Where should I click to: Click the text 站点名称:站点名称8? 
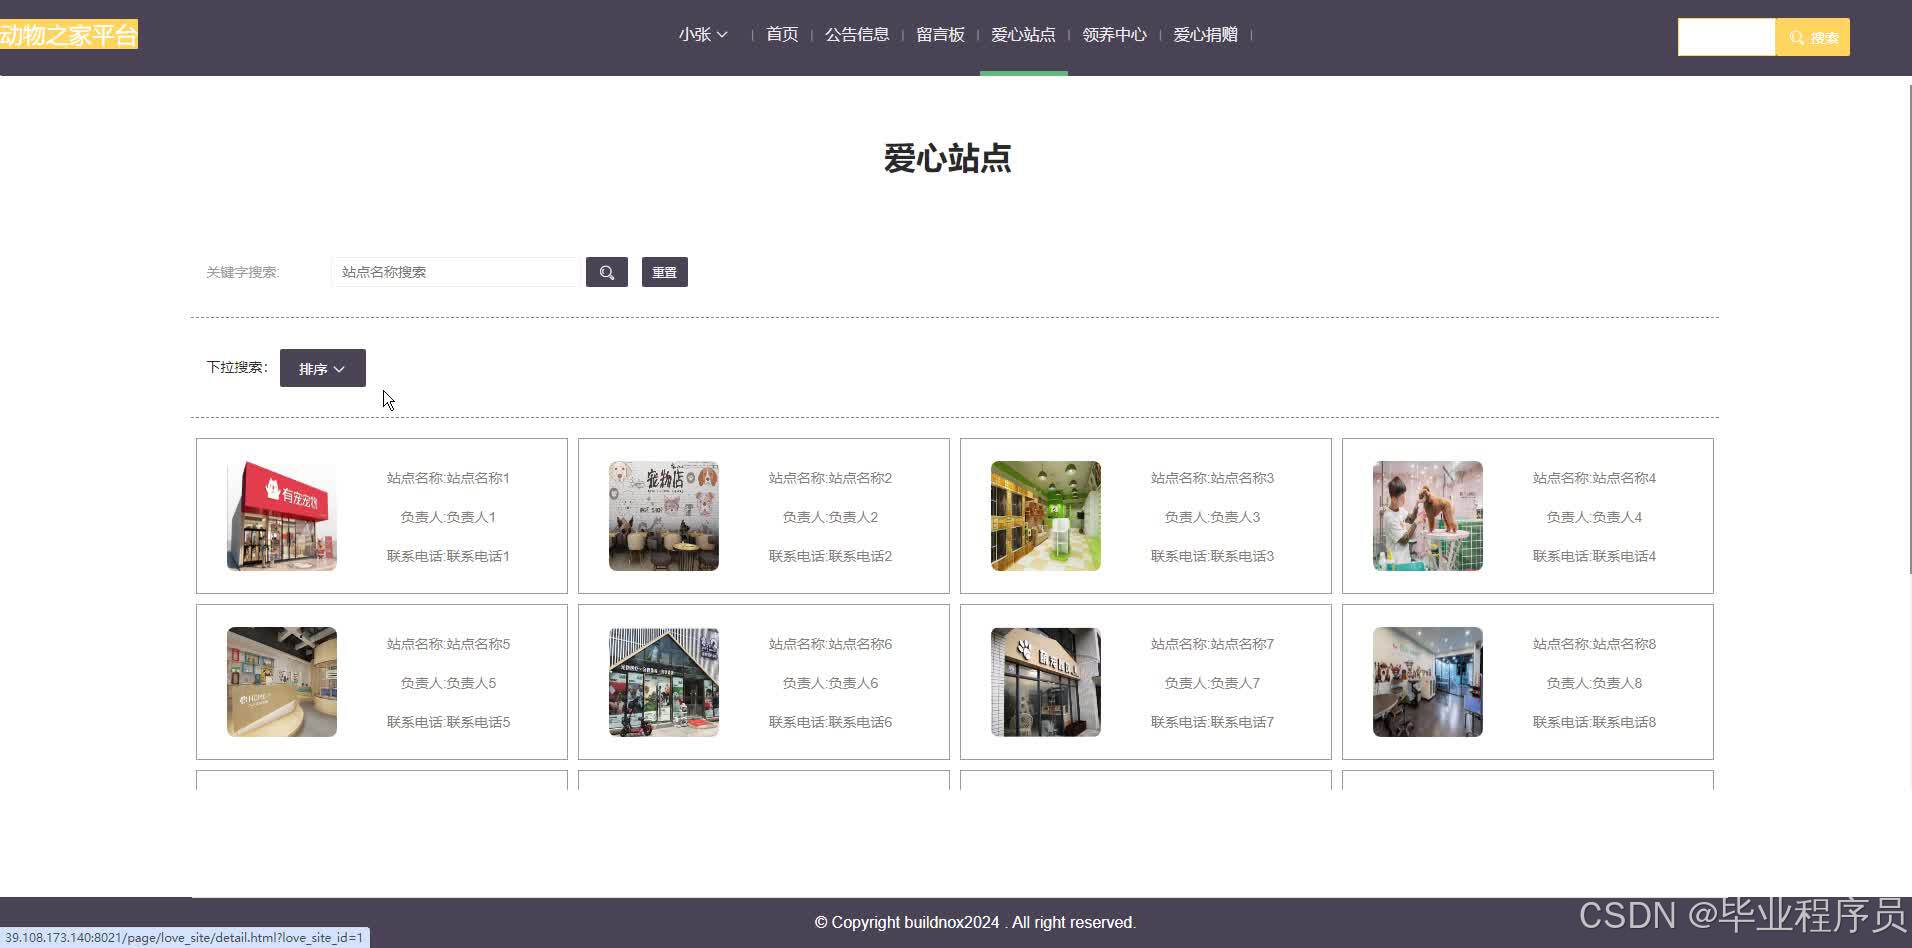point(1594,644)
